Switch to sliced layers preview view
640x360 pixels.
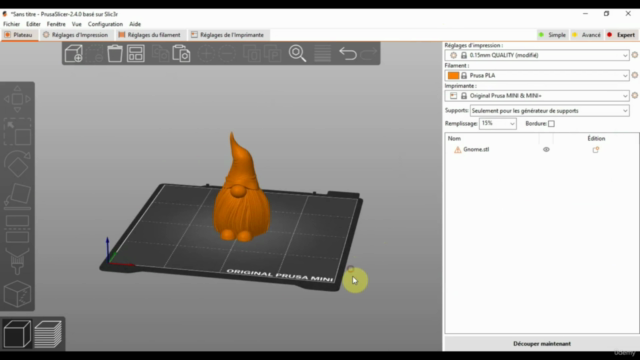click(48, 334)
